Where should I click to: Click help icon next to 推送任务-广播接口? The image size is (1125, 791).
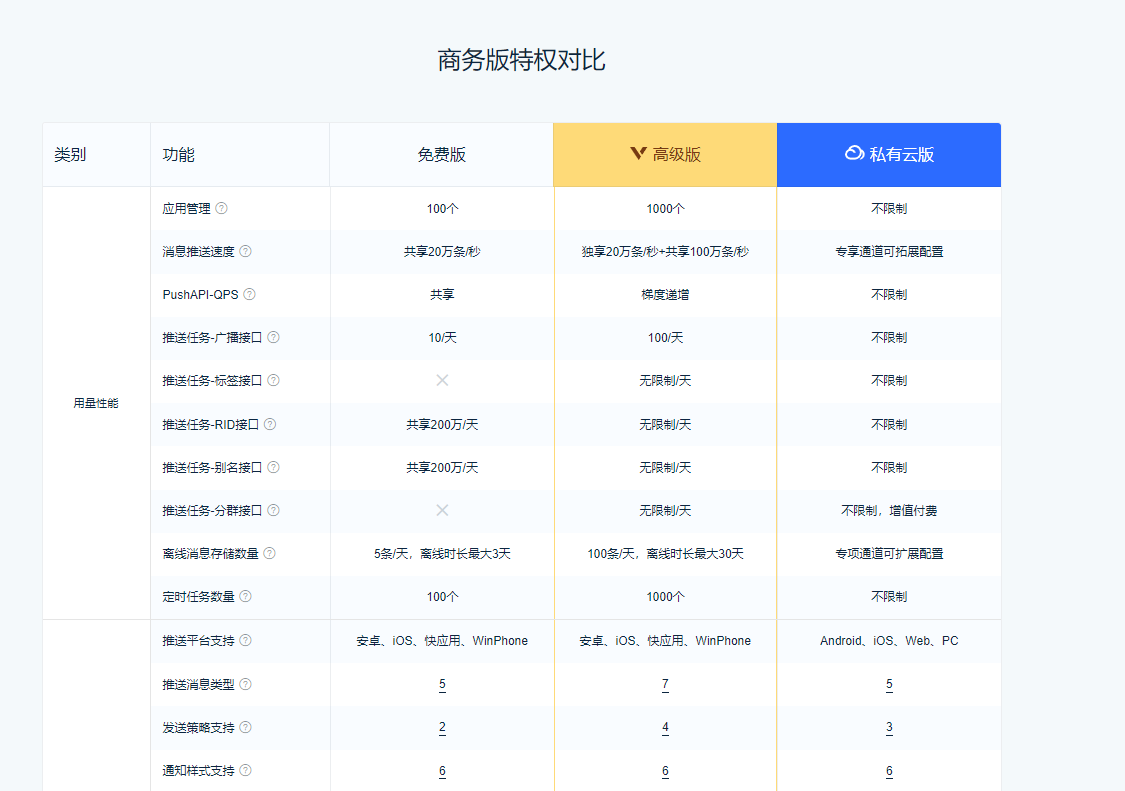pyautogui.click(x=274, y=337)
